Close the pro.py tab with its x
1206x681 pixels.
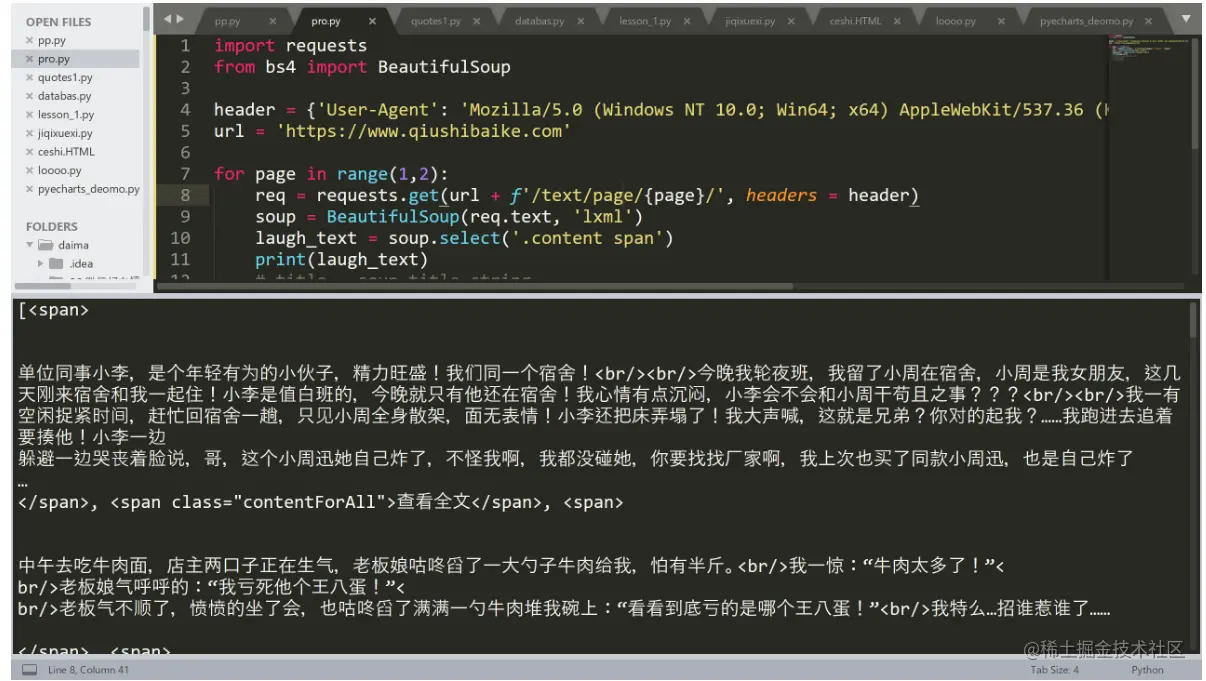[x=372, y=21]
